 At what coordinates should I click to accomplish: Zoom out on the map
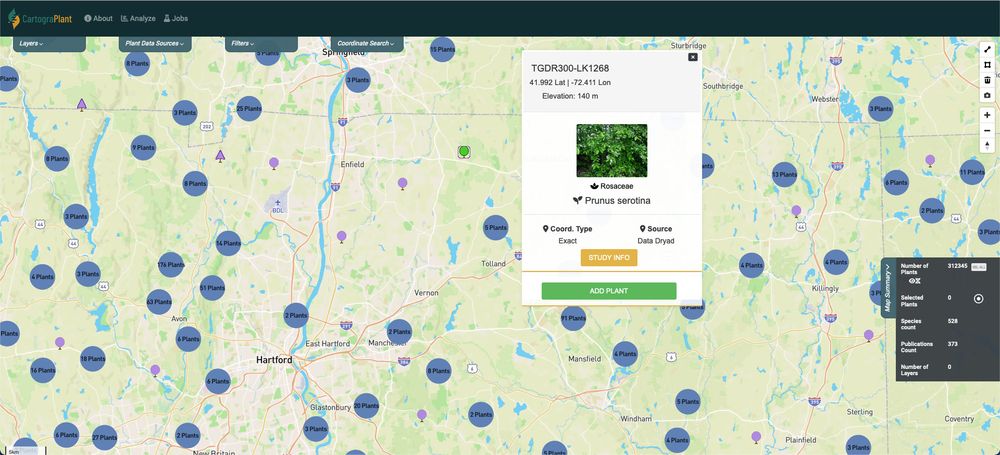pos(987,130)
